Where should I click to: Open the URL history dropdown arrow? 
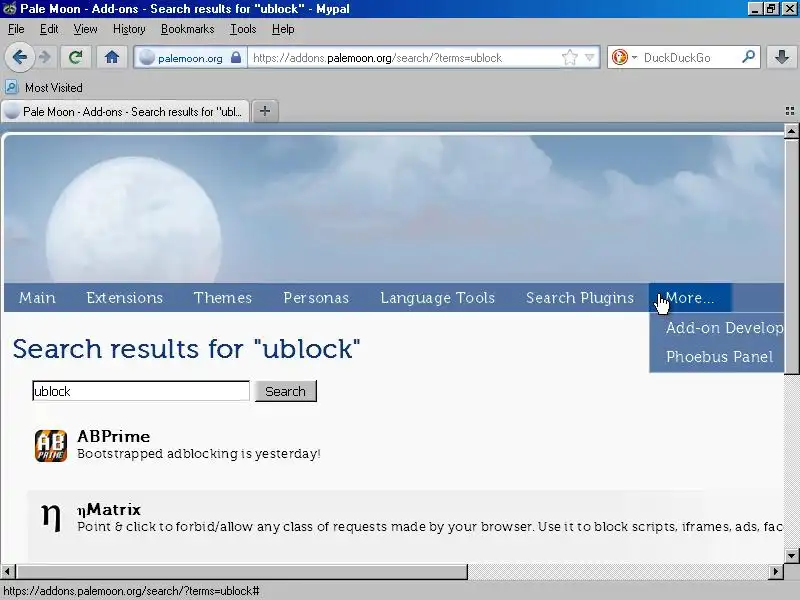point(590,57)
